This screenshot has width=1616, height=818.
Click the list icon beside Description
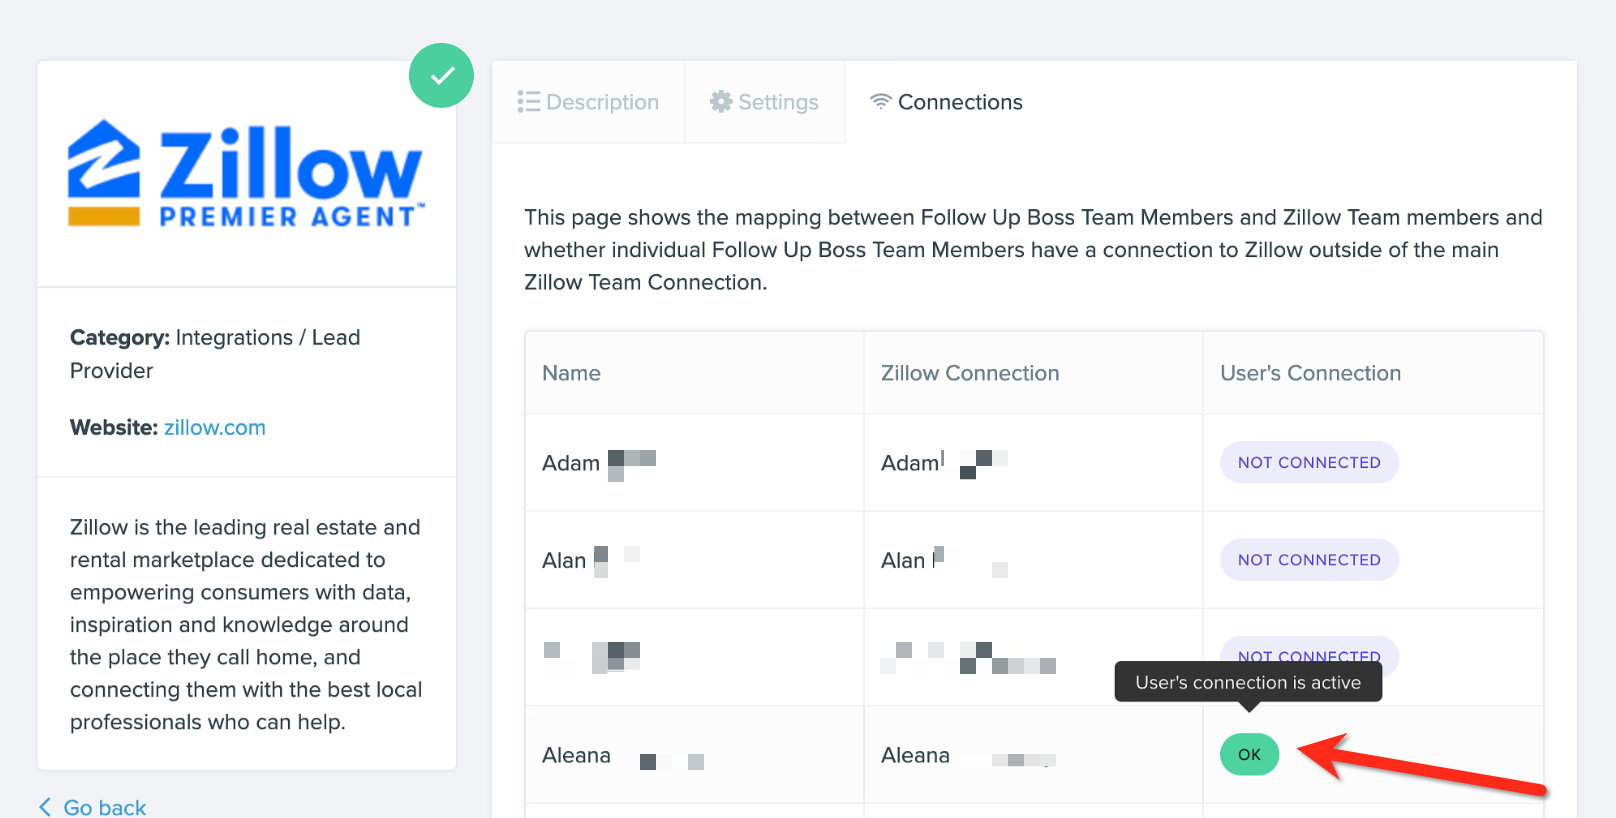point(528,102)
